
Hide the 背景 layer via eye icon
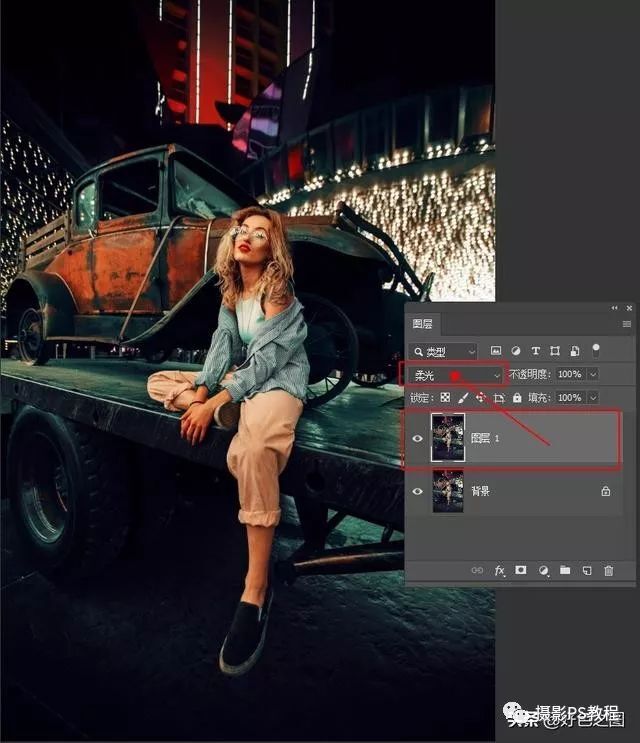417,491
